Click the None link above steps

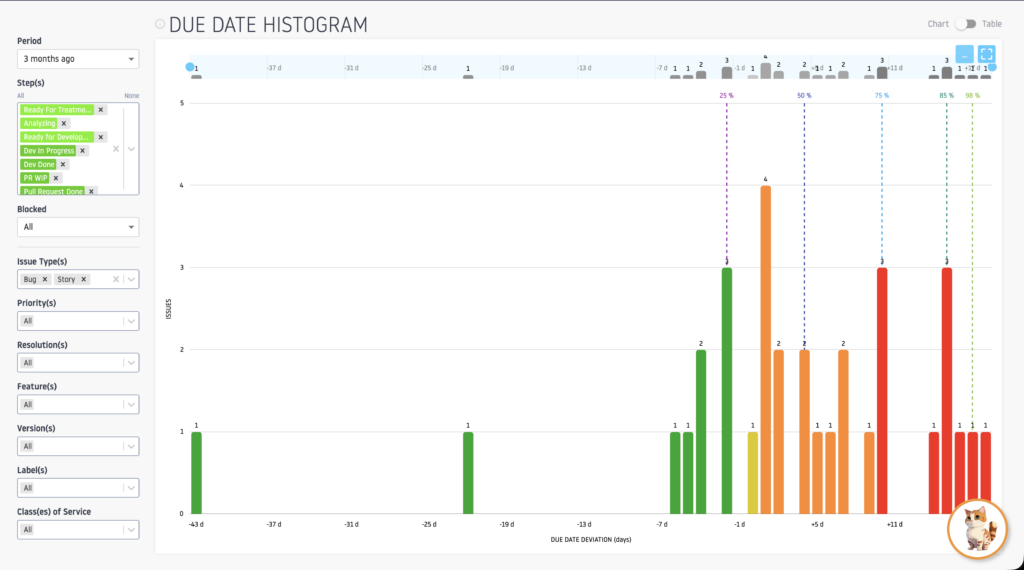point(131,96)
